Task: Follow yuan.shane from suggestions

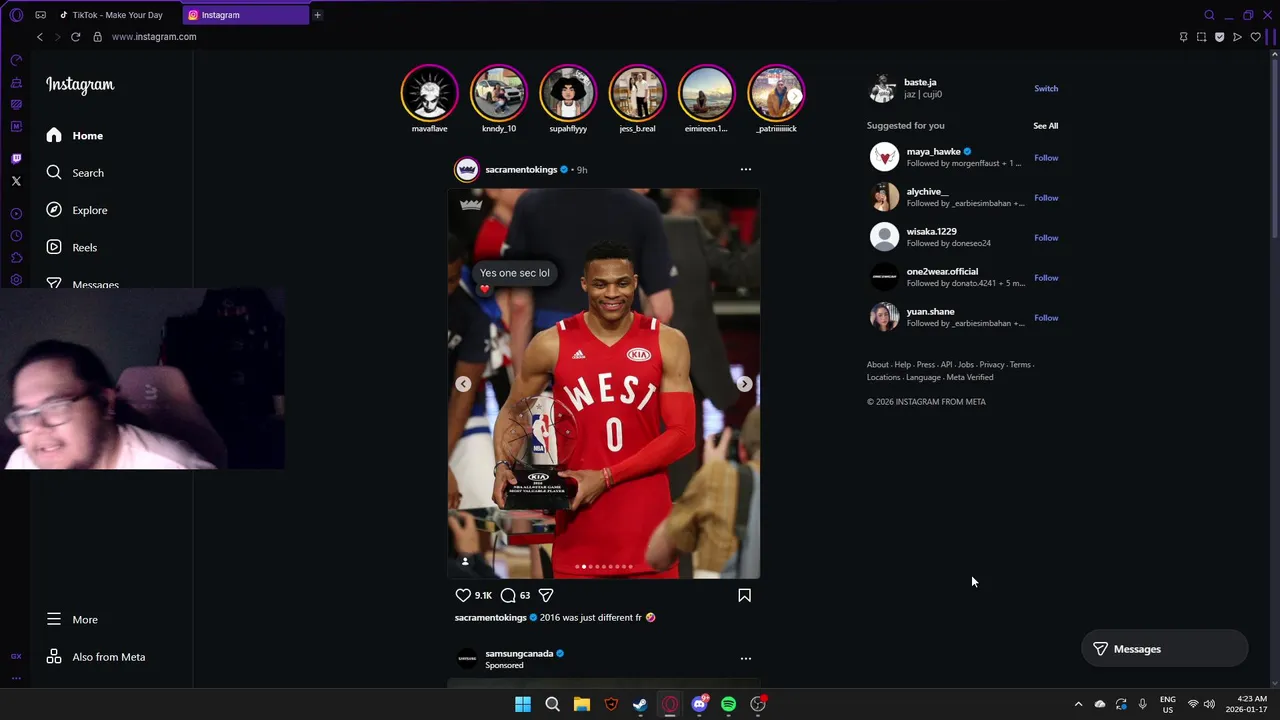Action: 1046,318
